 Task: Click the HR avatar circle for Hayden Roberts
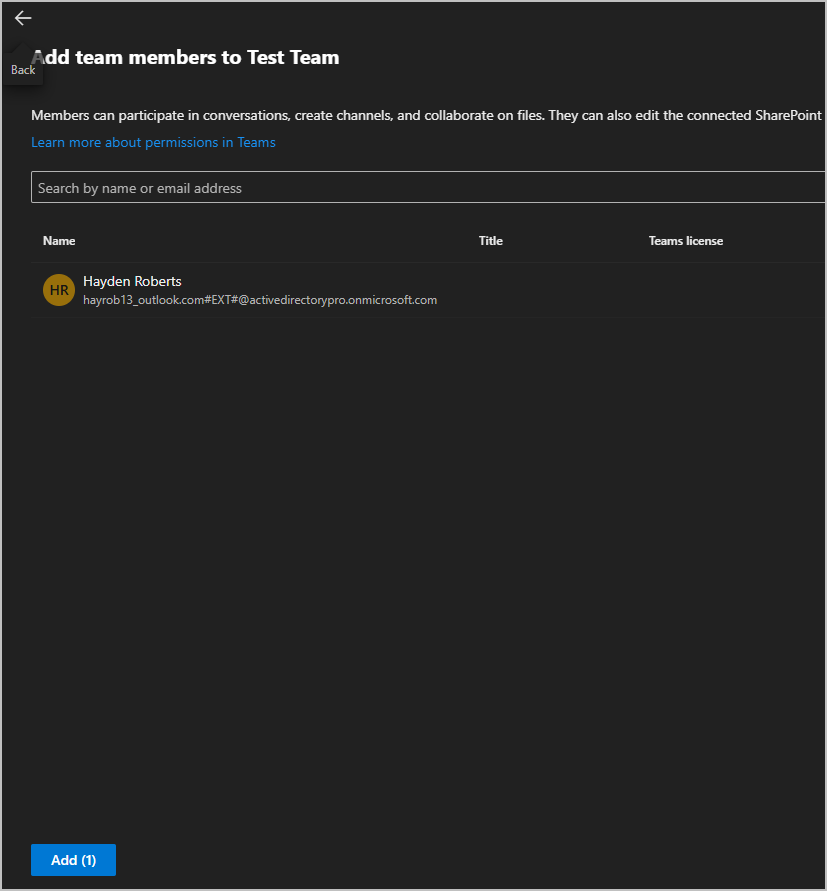point(58,289)
